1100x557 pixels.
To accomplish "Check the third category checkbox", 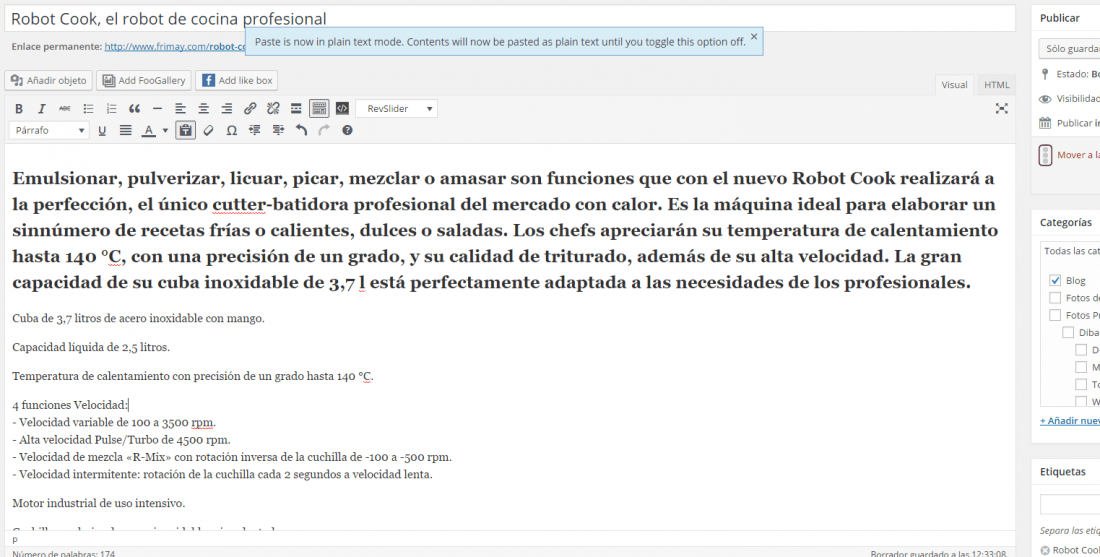I will (1055, 315).
